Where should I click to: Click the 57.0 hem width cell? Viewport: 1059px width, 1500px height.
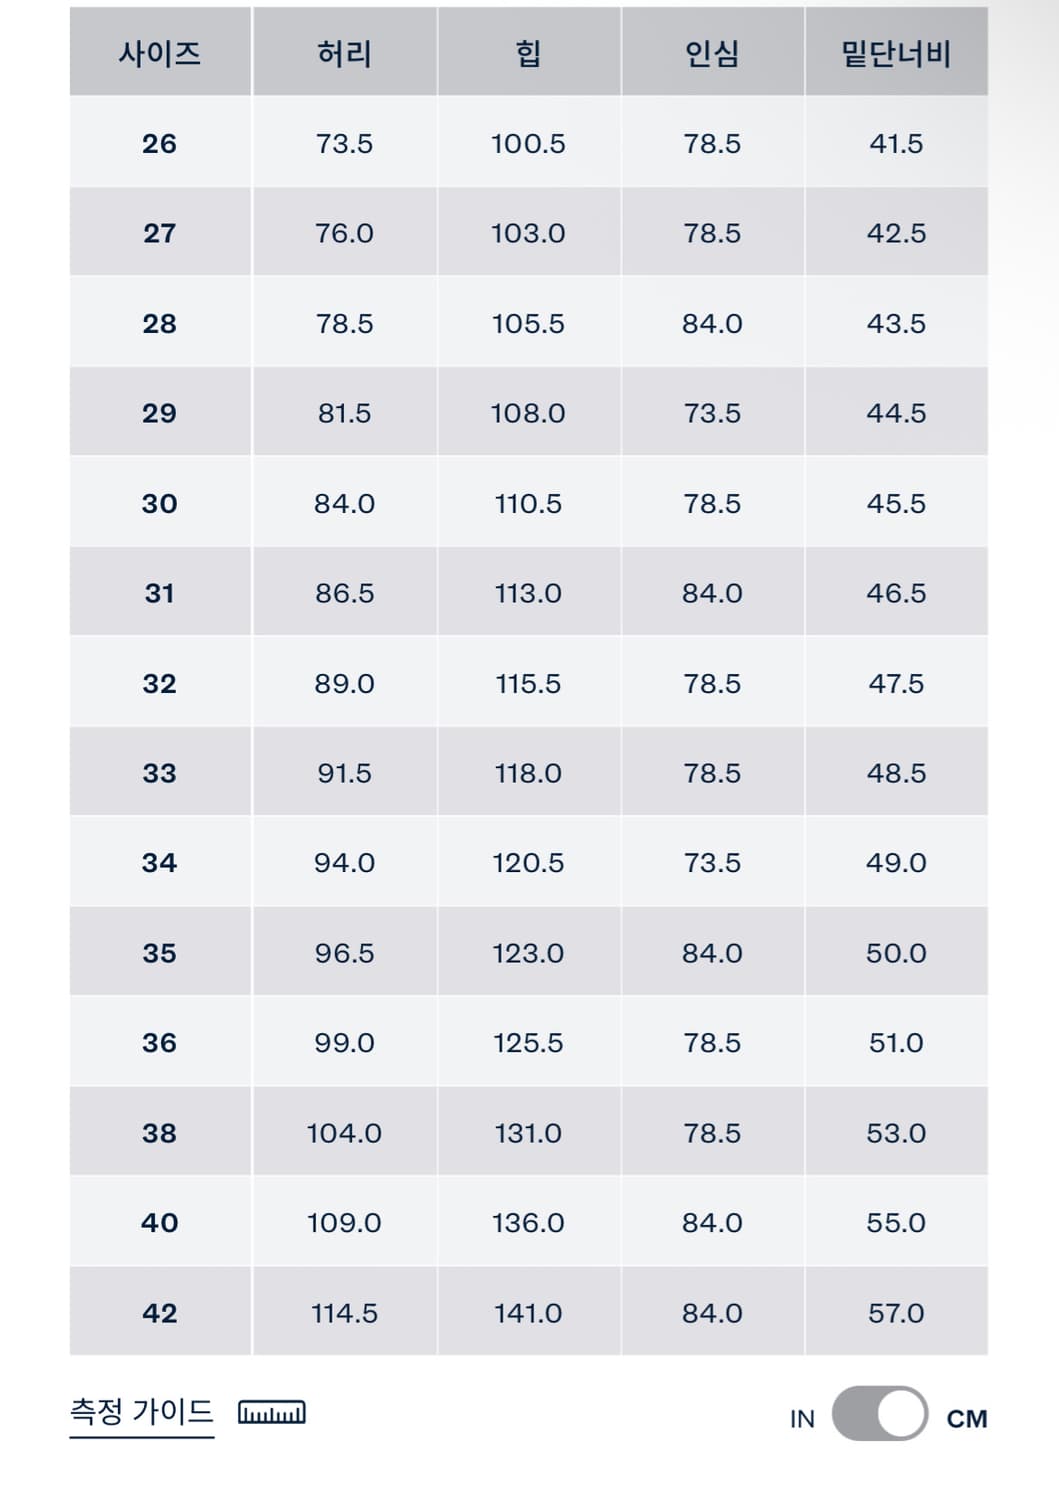click(x=896, y=1312)
